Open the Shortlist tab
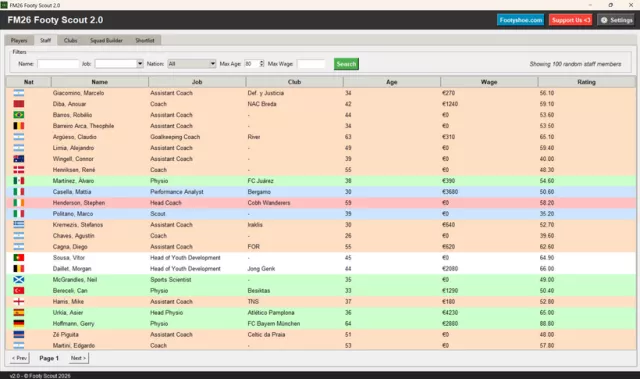 pyautogui.click(x=145, y=40)
